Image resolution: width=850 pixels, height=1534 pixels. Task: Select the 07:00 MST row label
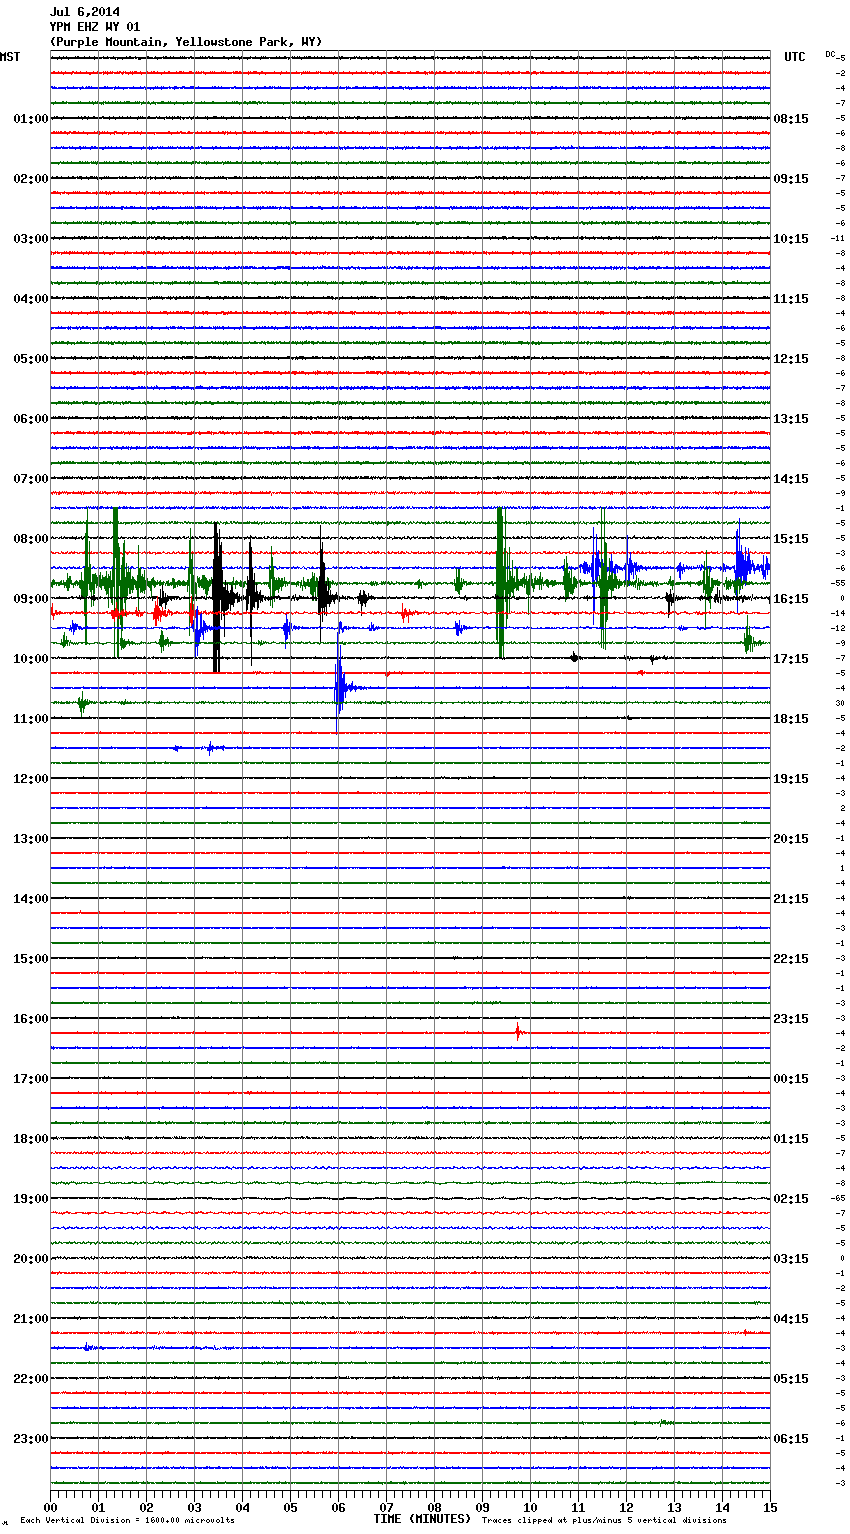click(x=31, y=479)
